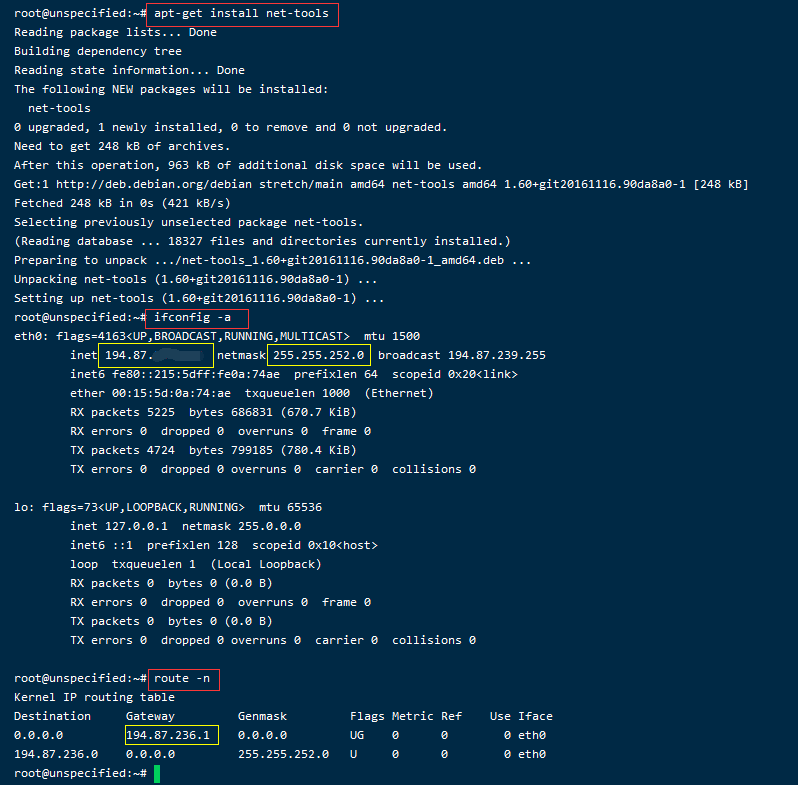Click the UG flags entry in routing table

(x=357, y=735)
